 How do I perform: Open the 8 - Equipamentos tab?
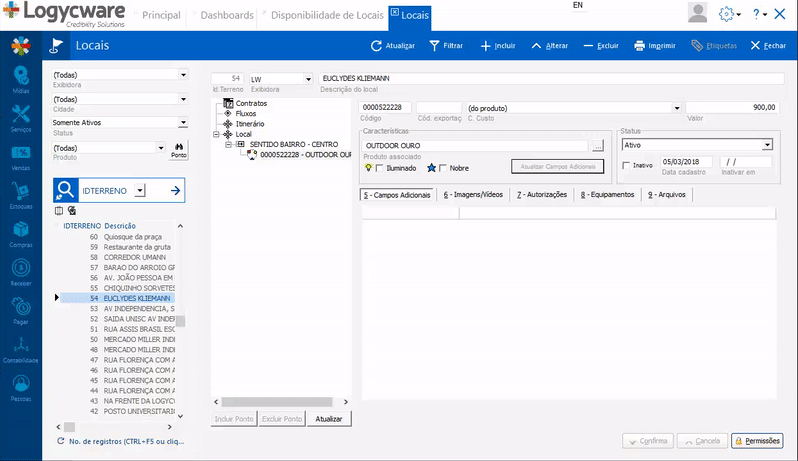[x=608, y=195]
